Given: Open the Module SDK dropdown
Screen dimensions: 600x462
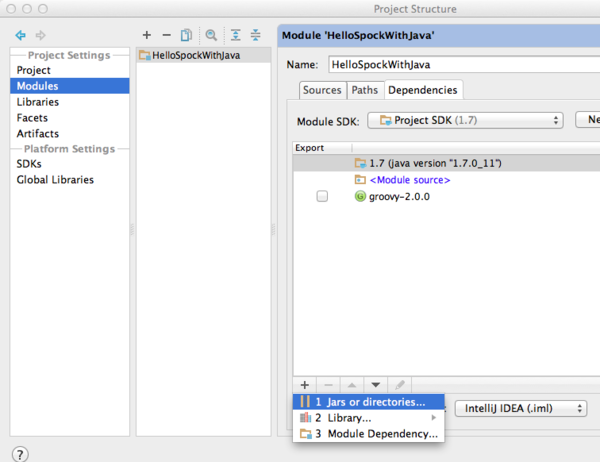Looking at the screenshot, I should pyautogui.click(x=465, y=121).
